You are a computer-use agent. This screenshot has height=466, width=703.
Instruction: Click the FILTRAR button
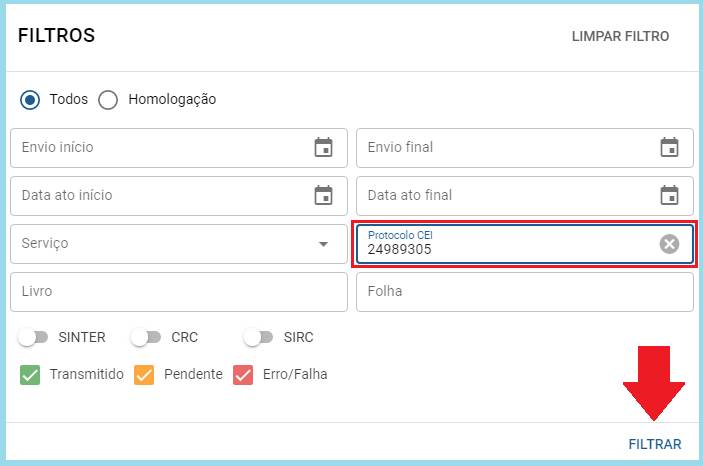click(655, 444)
